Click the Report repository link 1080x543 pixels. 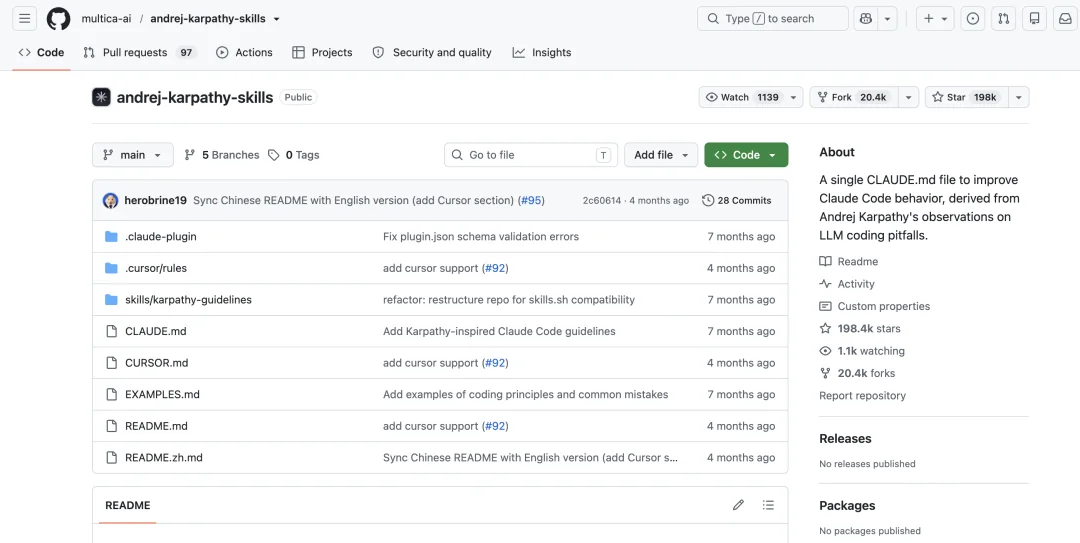click(x=862, y=396)
